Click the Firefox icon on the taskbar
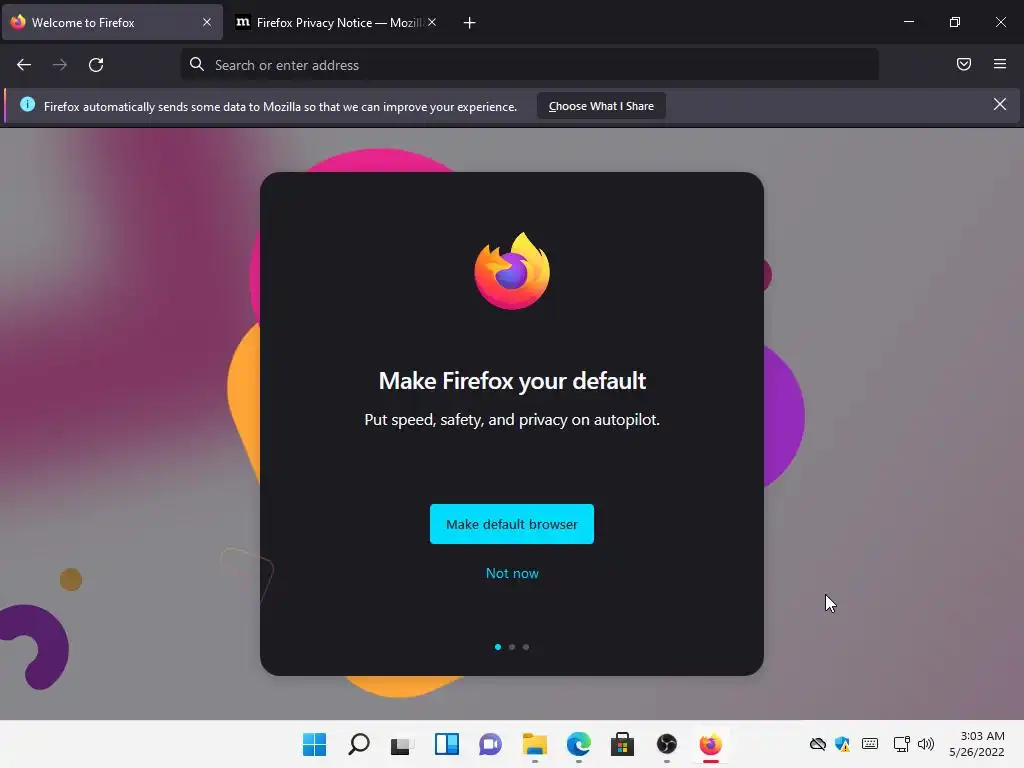The height and width of the screenshot is (768, 1024). tap(711, 744)
